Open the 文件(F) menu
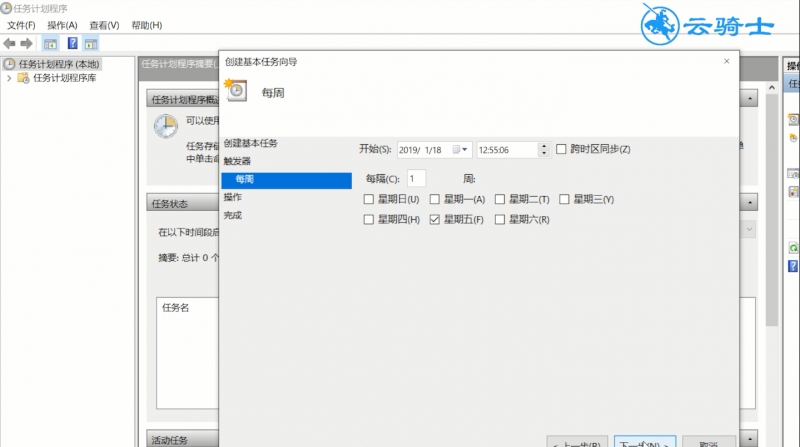Viewport: 800px width, 447px height. click(21, 25)
